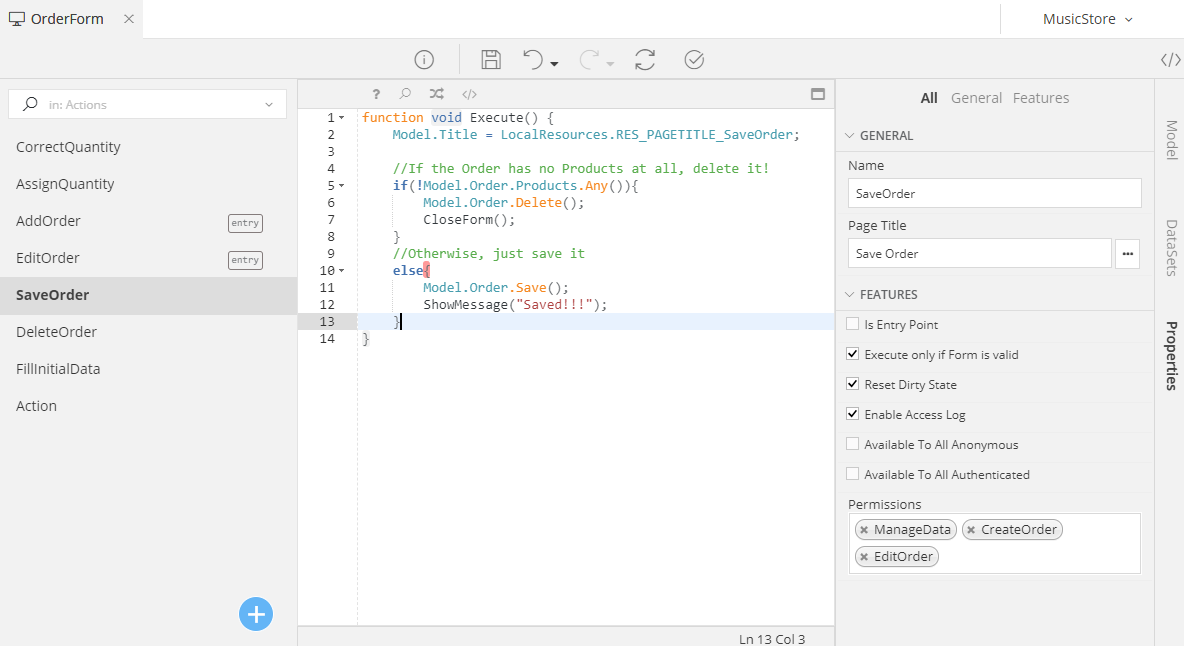Switch to the General properties tab

[976, 98]
